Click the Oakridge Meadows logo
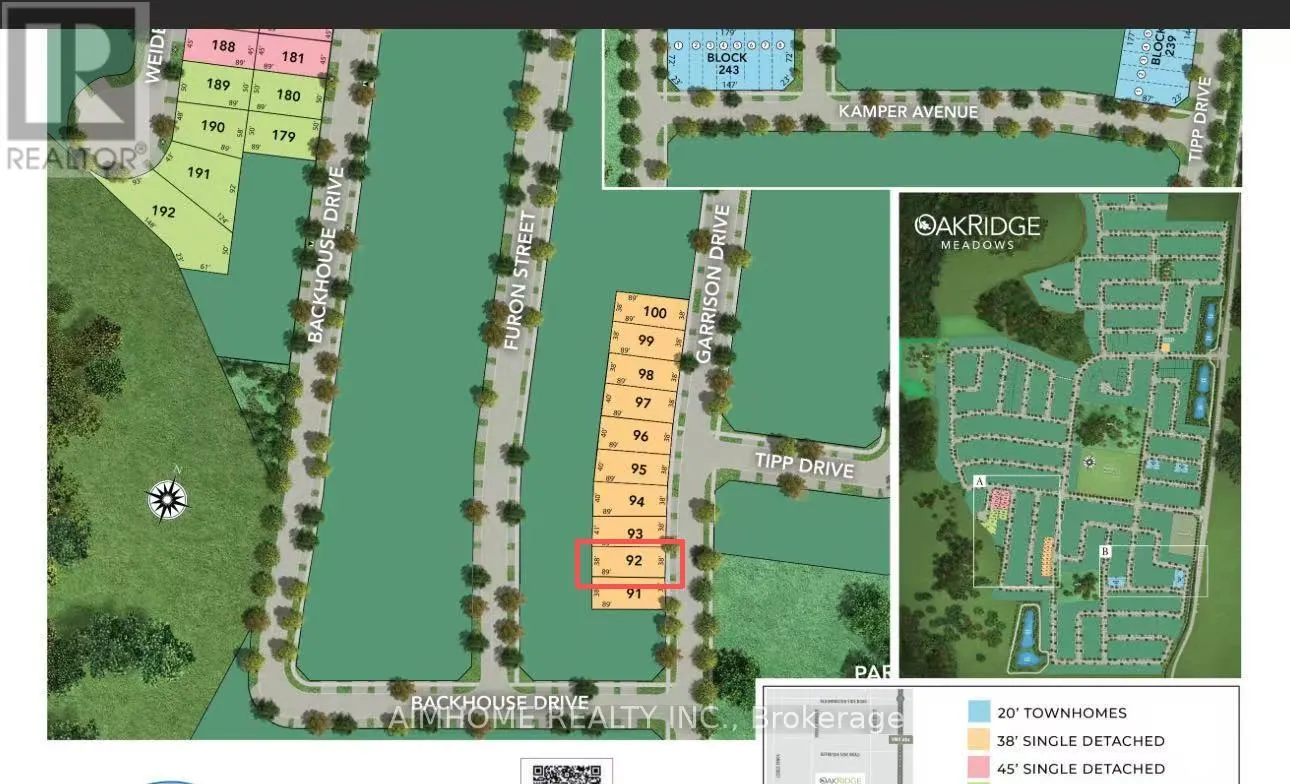This screenshot has height=784, width=1290. [977, 230]
